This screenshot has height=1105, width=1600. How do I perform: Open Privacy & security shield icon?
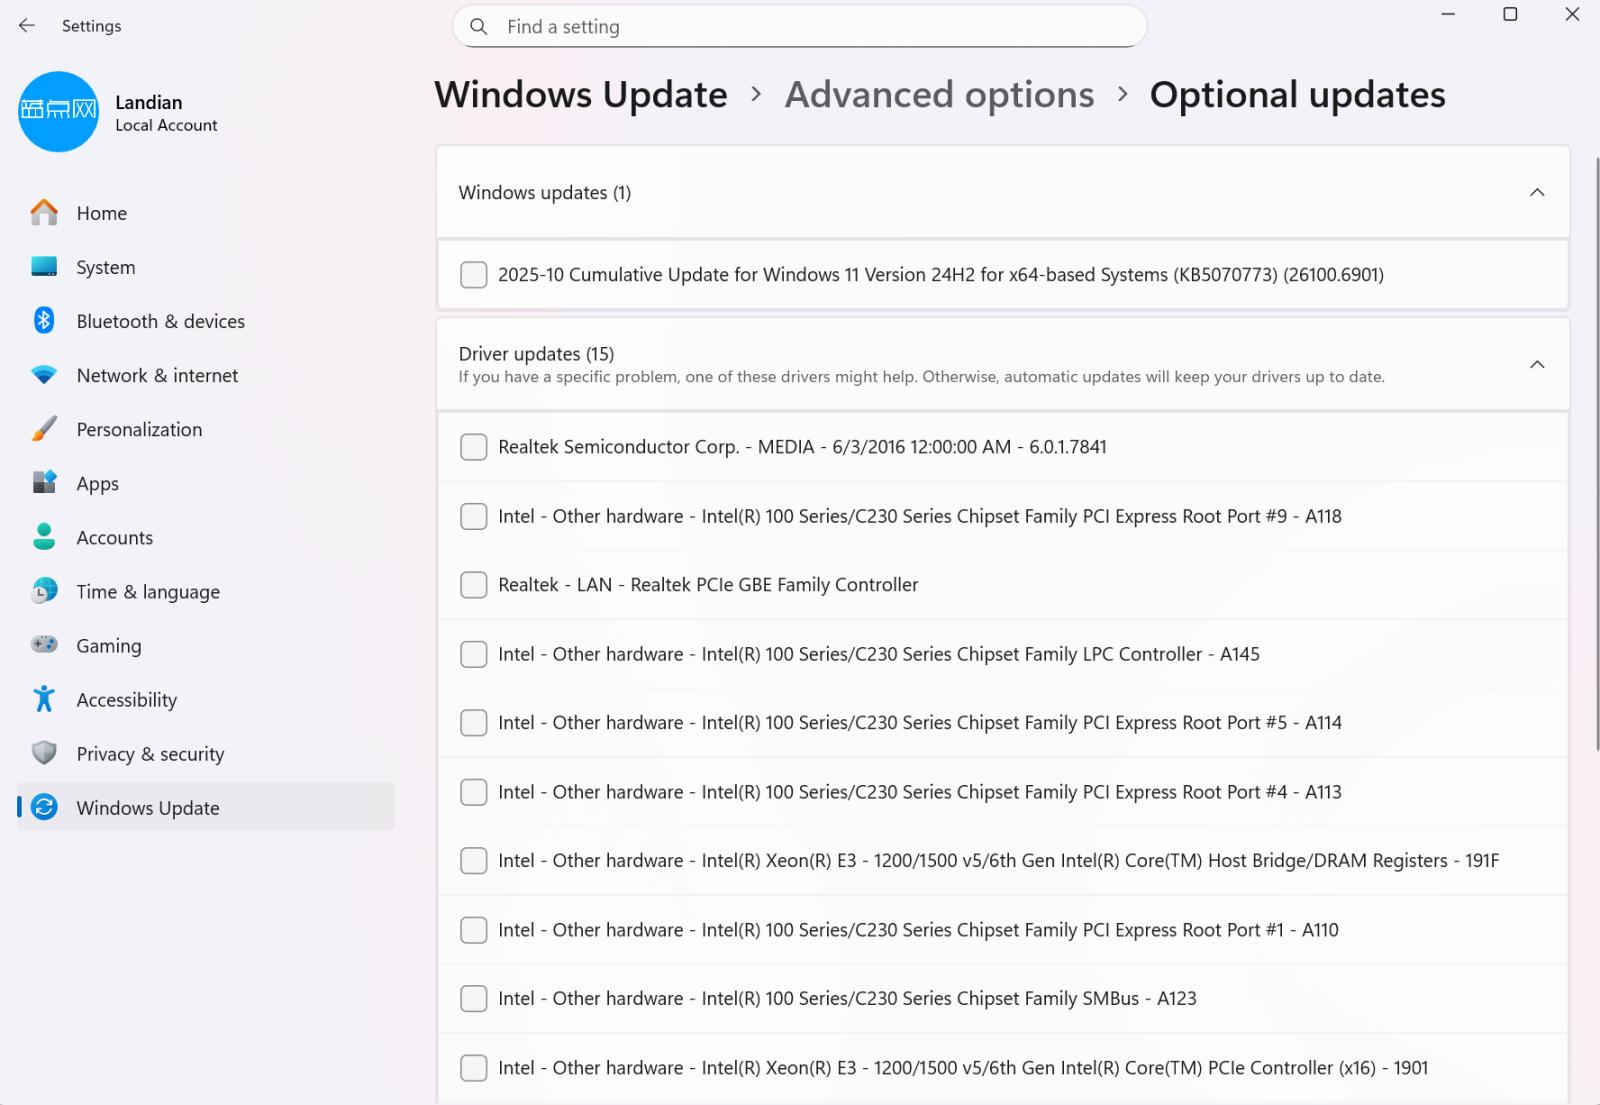coord(44,753)
